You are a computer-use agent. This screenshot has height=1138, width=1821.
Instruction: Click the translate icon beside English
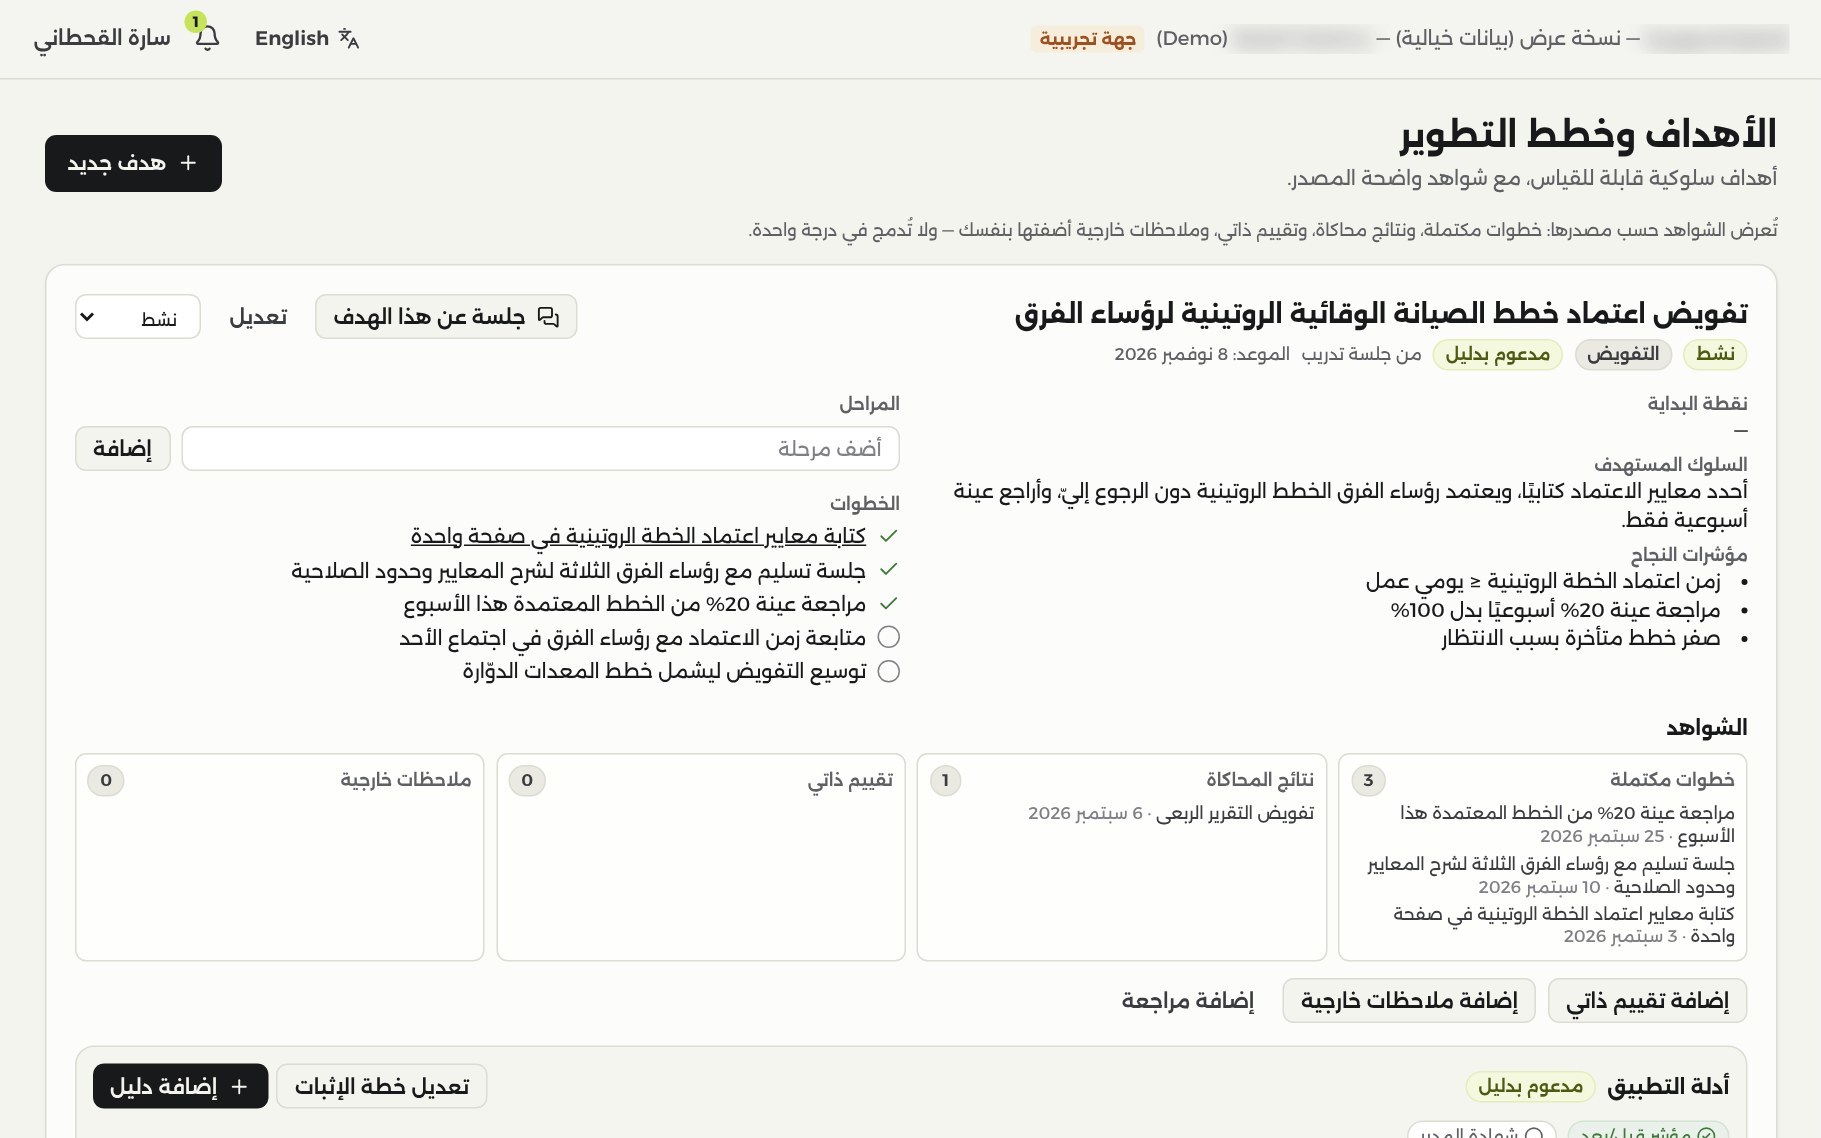tap(348, 38)
